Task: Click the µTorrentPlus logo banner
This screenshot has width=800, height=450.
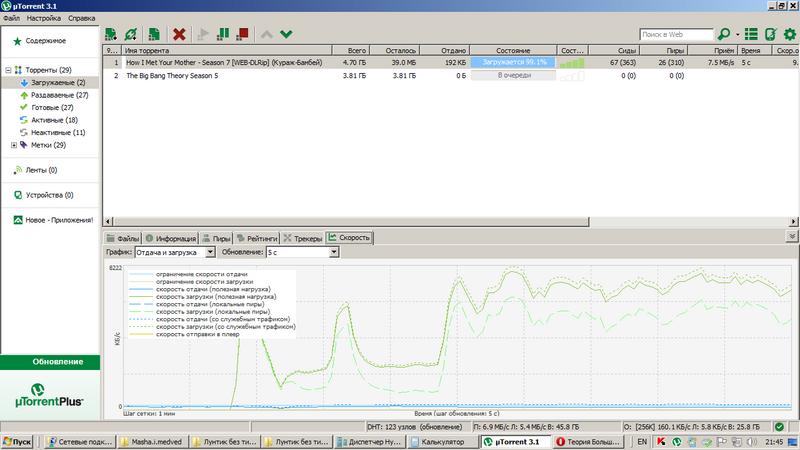Action: coord(49,395)
